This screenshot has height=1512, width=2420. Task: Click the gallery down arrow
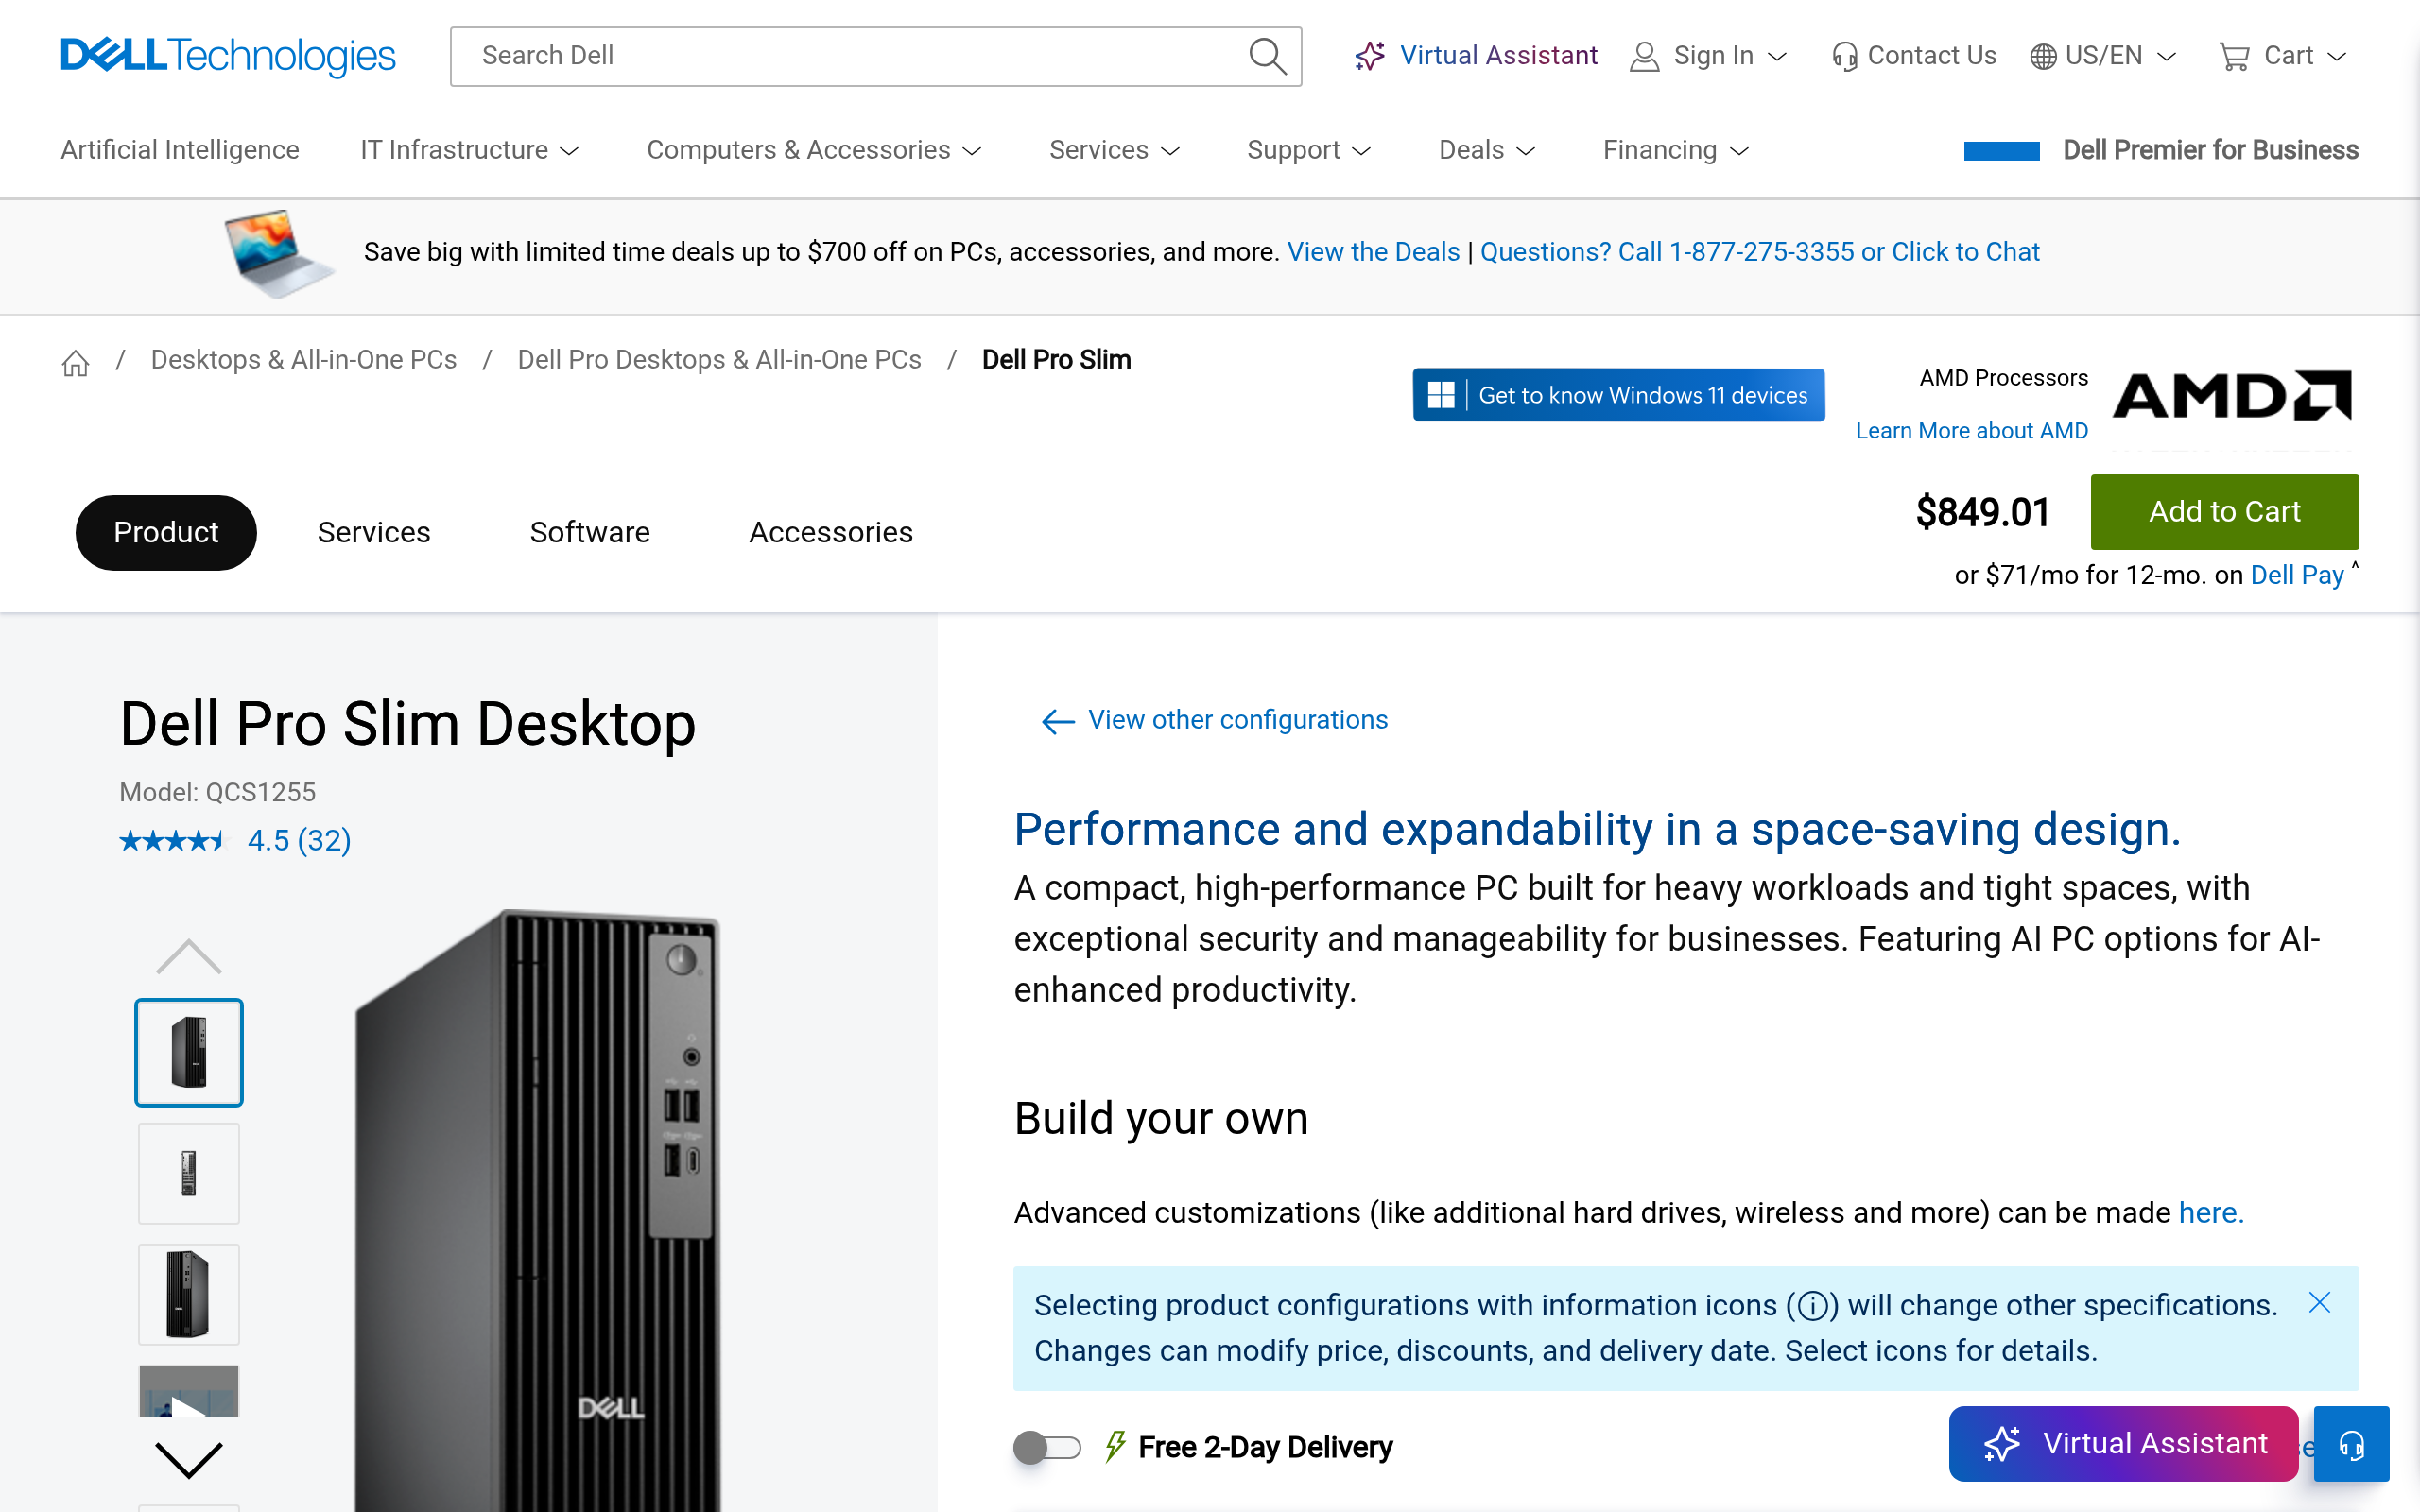coord(188,1460)
